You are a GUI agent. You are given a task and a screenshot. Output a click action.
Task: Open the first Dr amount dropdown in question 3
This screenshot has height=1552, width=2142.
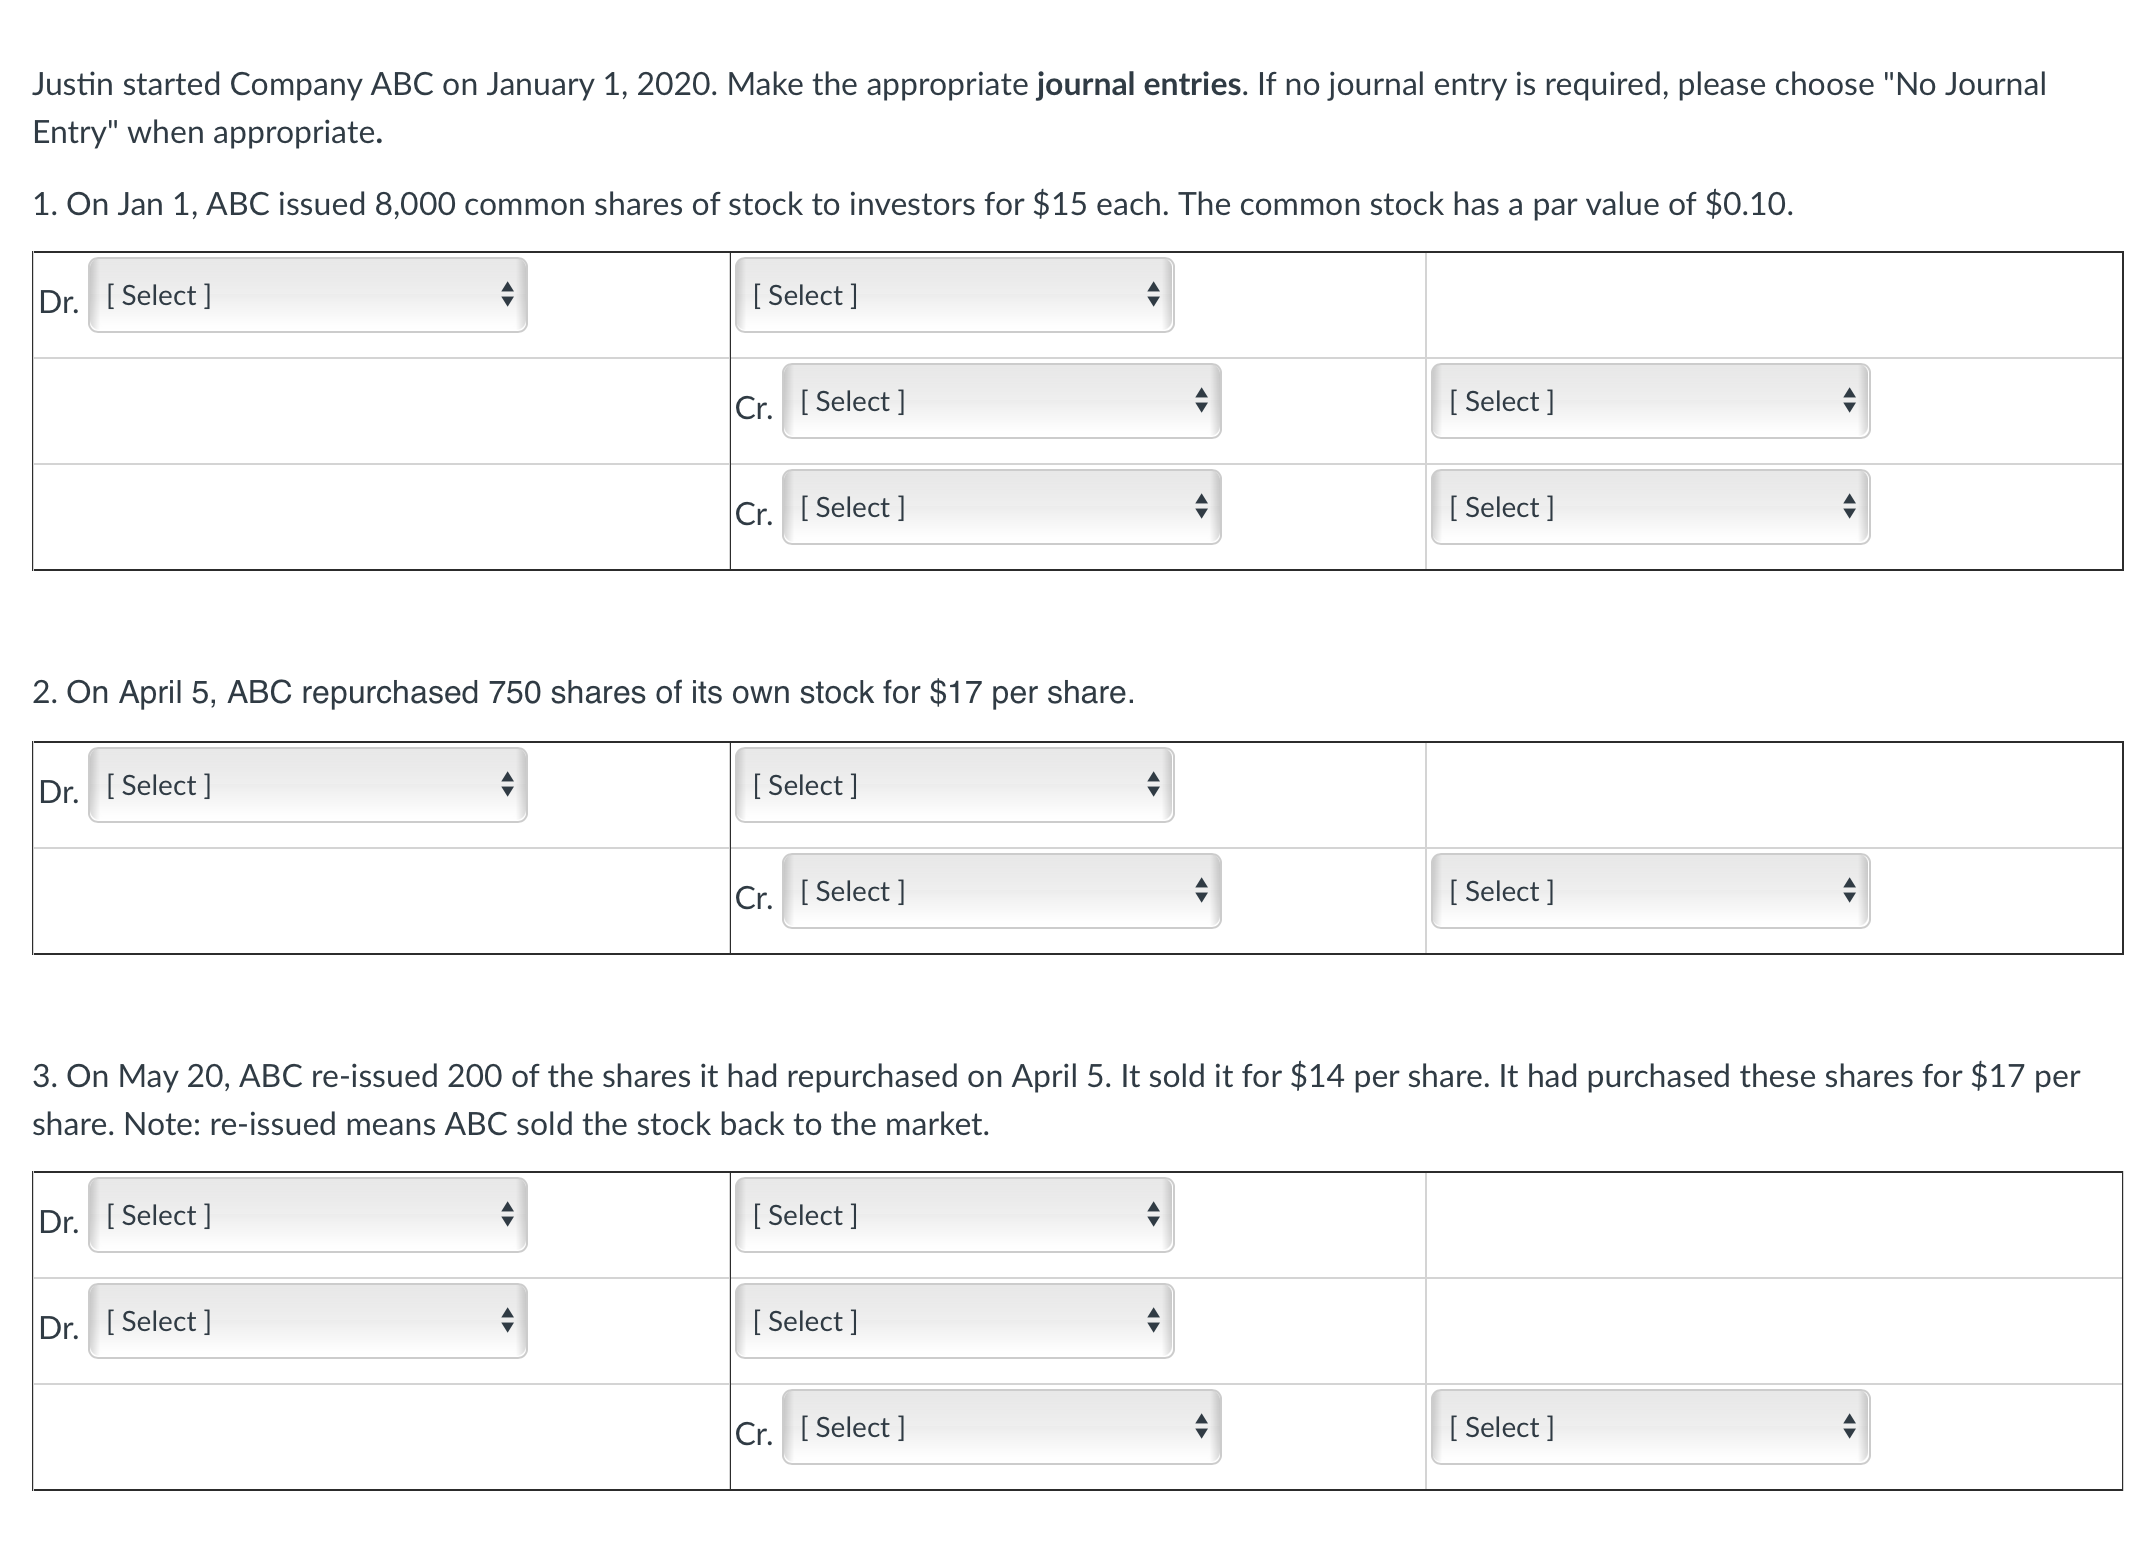click(x=953, y=1215)
